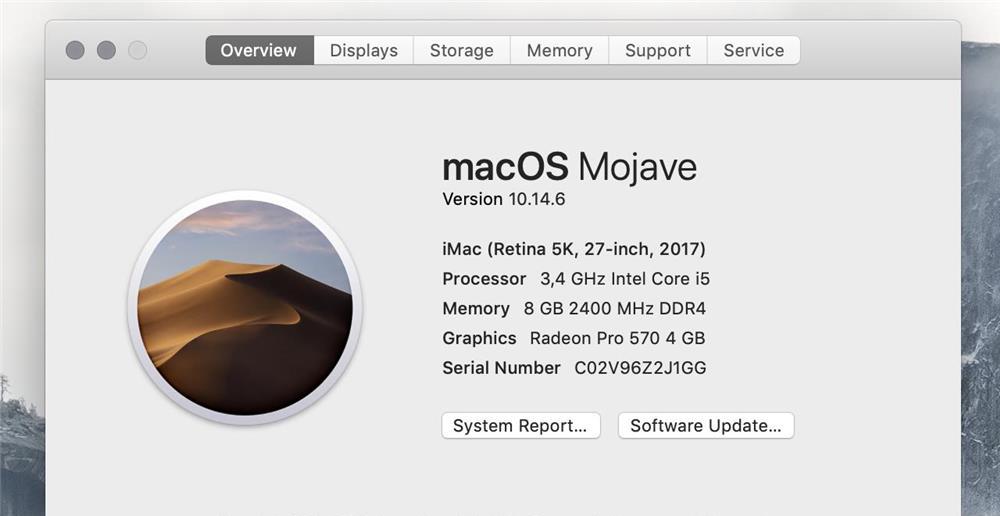Click the Serial Number value
This screenshot has height=516, width=1000.
coord(640,368)
